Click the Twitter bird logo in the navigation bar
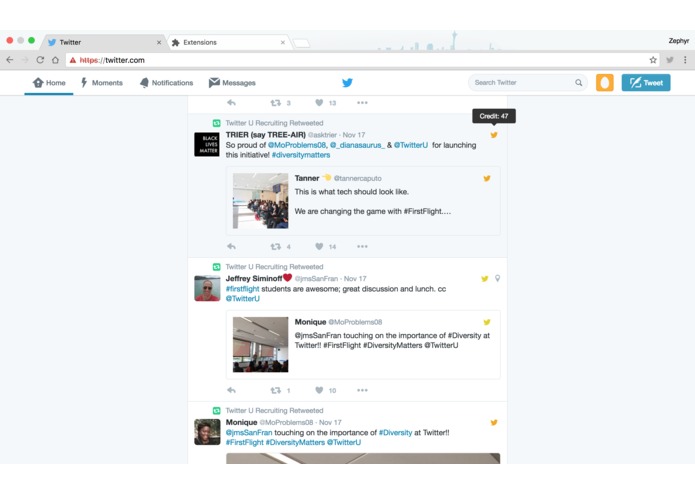Screen dimensions: 695x494 [348, 82]
